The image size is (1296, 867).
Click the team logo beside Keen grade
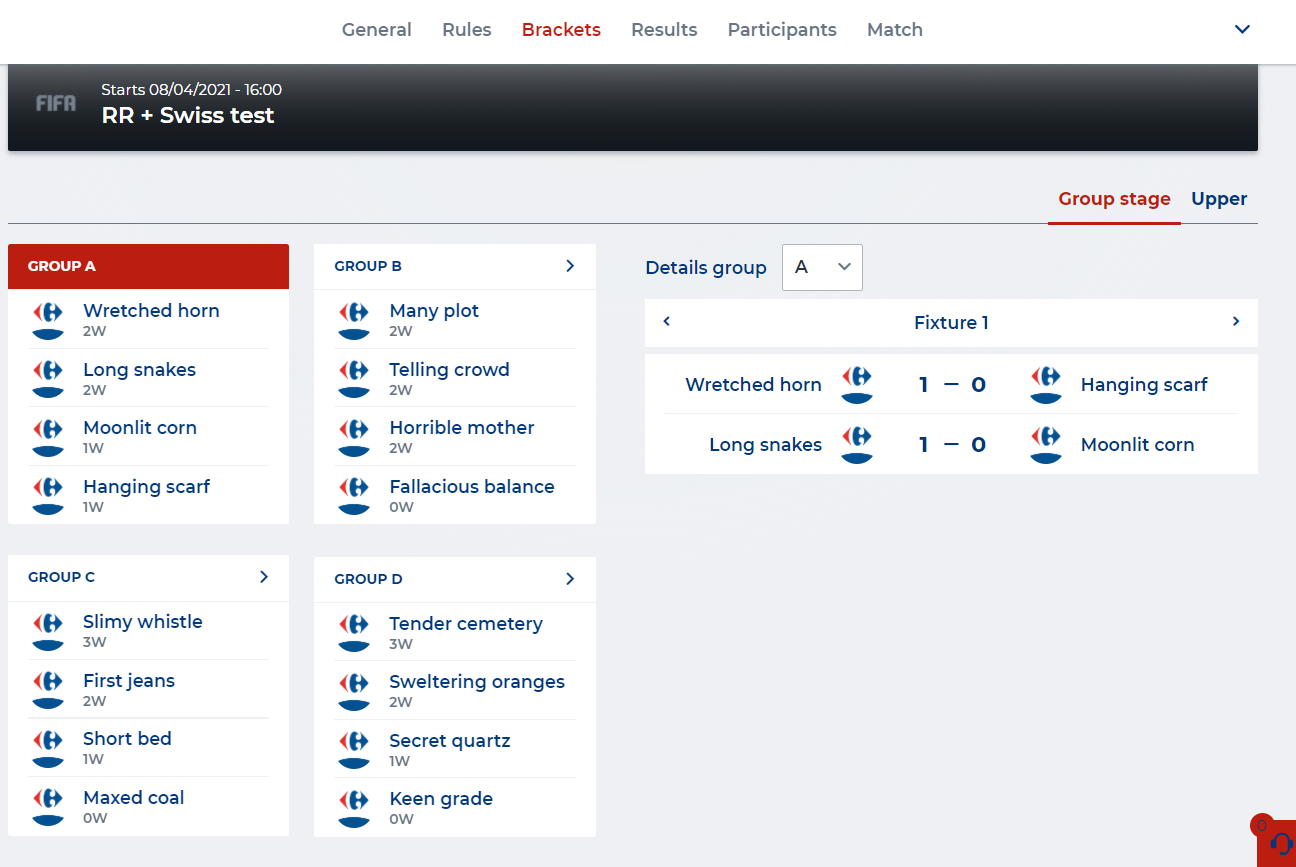pos(354,807)
